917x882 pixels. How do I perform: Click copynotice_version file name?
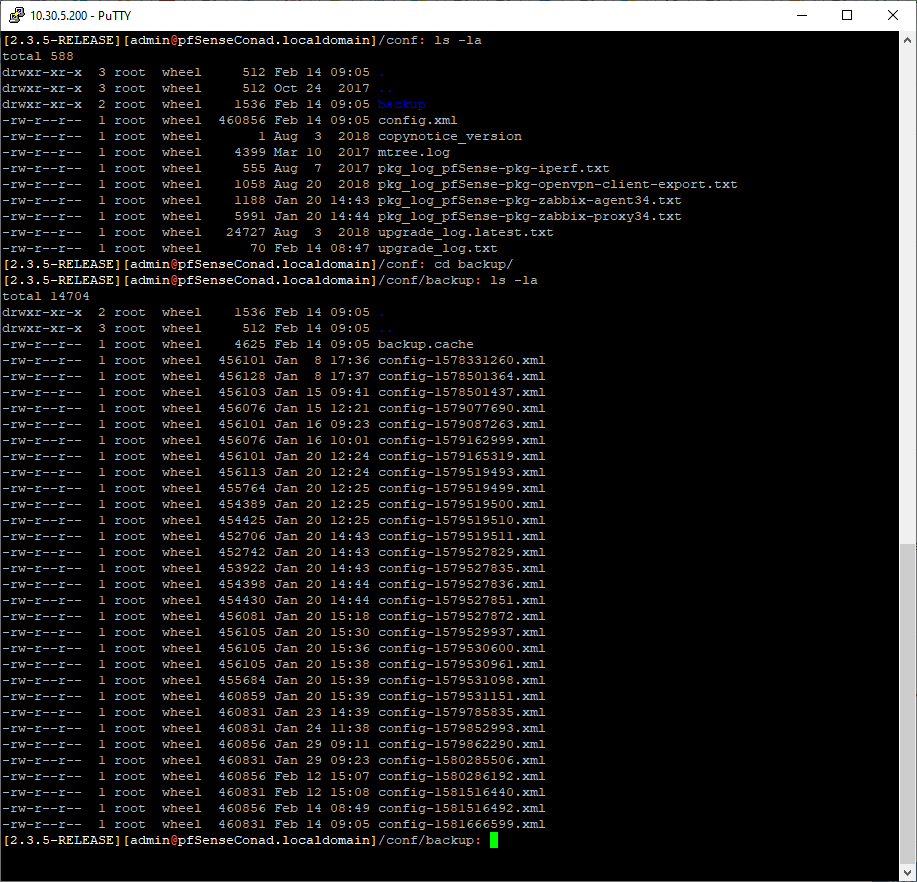point(450,136)
